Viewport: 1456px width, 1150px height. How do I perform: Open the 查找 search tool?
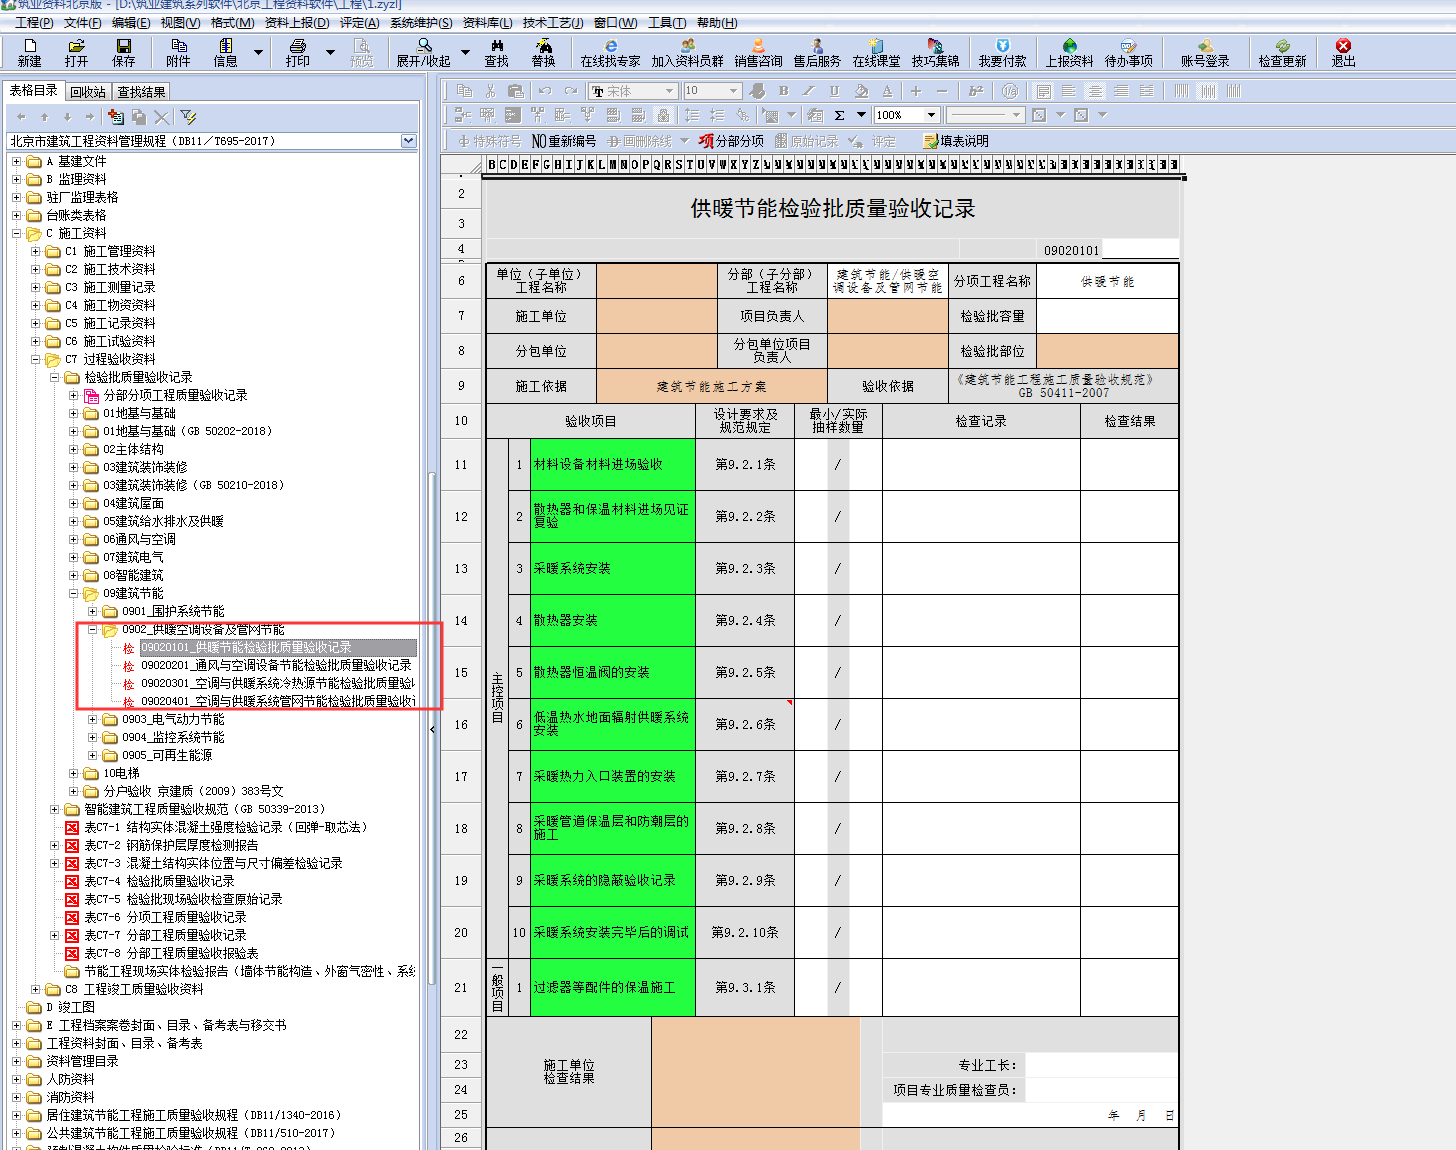pos(497,53)
